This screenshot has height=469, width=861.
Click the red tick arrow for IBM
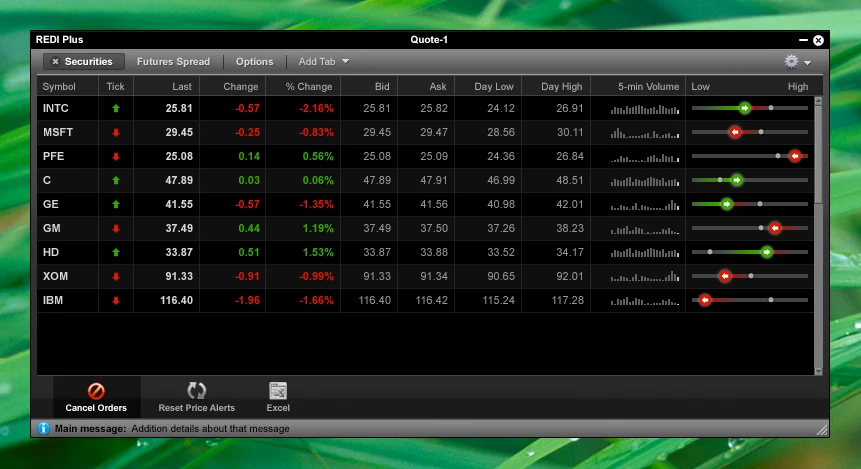[x=116, y=300]
